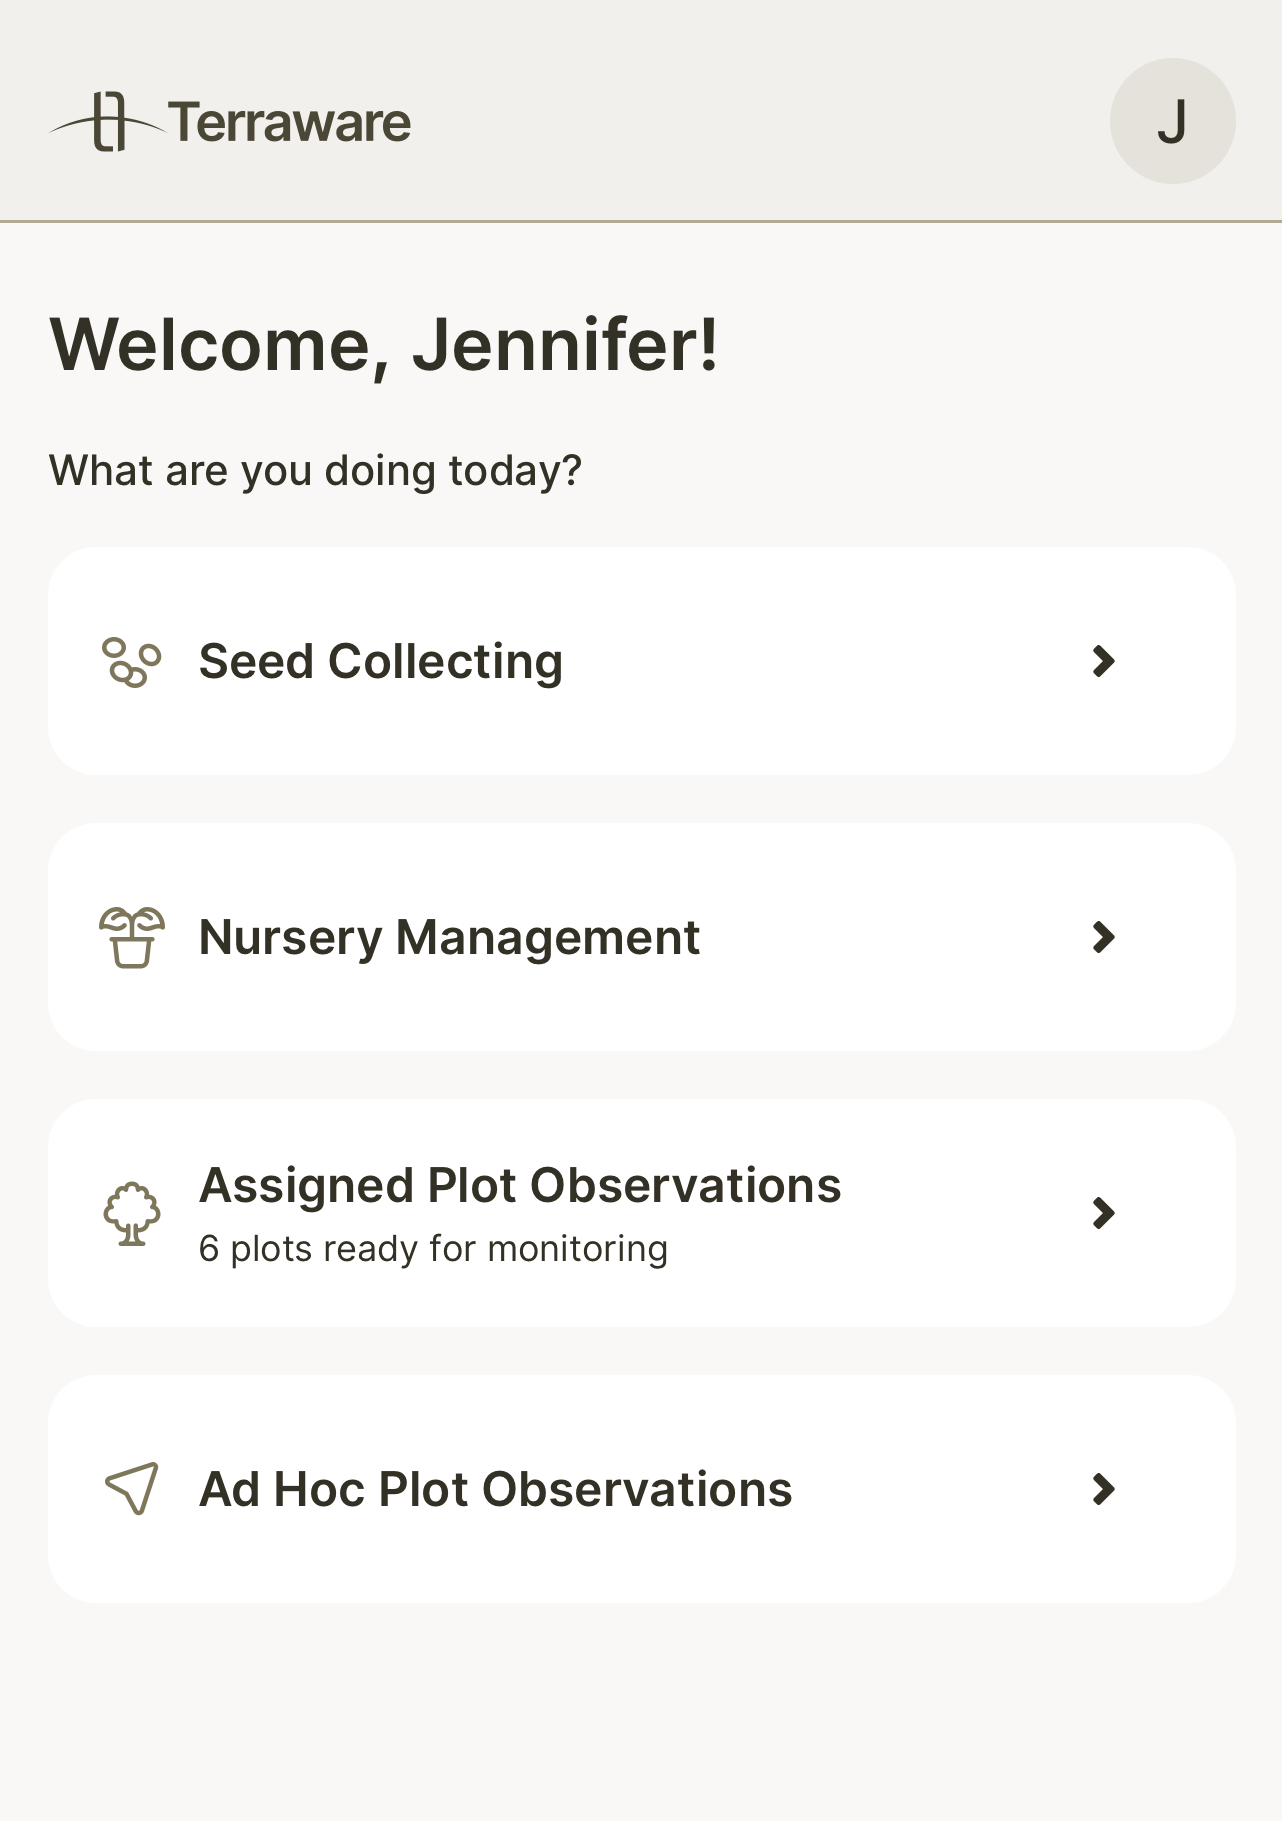Screen dimensions: 1282x1821
Task: Select the Nursery Management label
Action: click(449, 938)
